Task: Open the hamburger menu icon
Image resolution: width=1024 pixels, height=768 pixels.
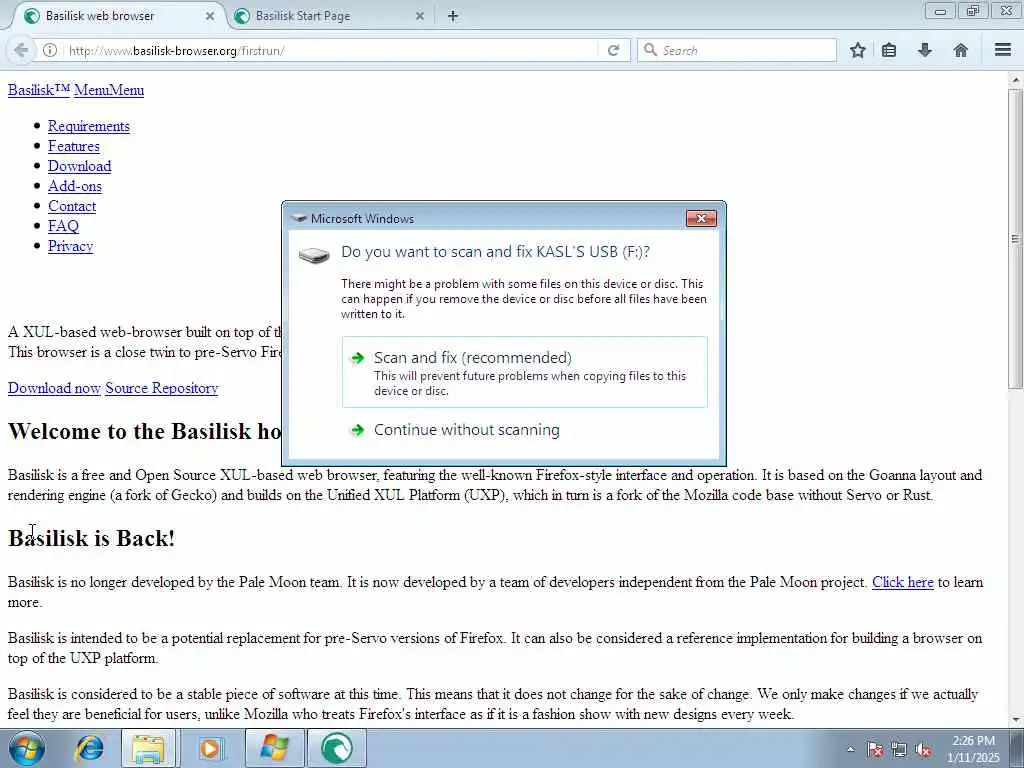Action: [1003, 50]
